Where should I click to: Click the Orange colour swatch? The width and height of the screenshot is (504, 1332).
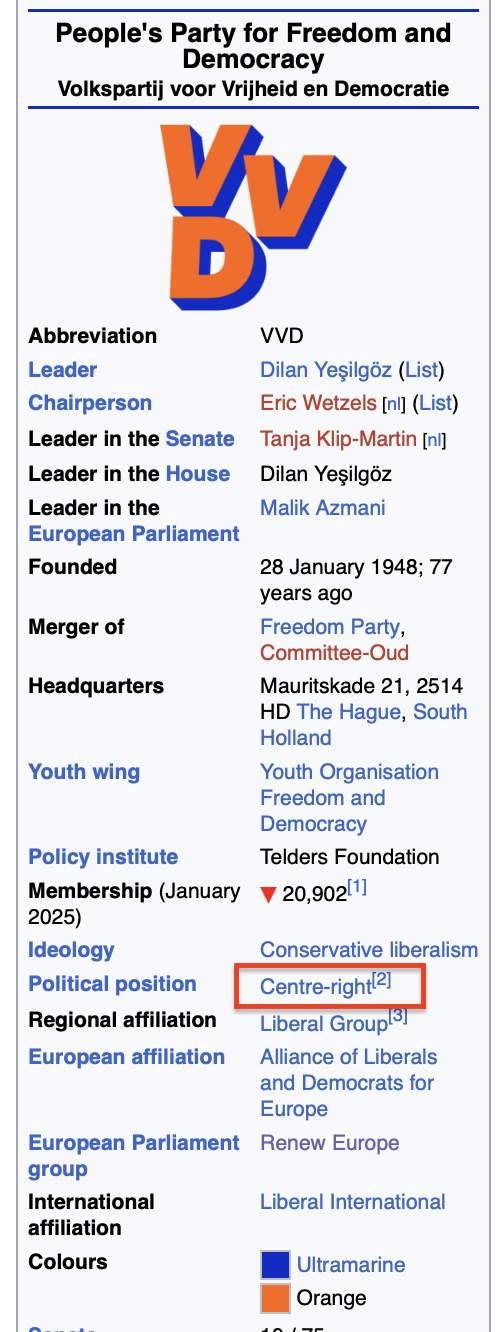(x=275, y=1298)
